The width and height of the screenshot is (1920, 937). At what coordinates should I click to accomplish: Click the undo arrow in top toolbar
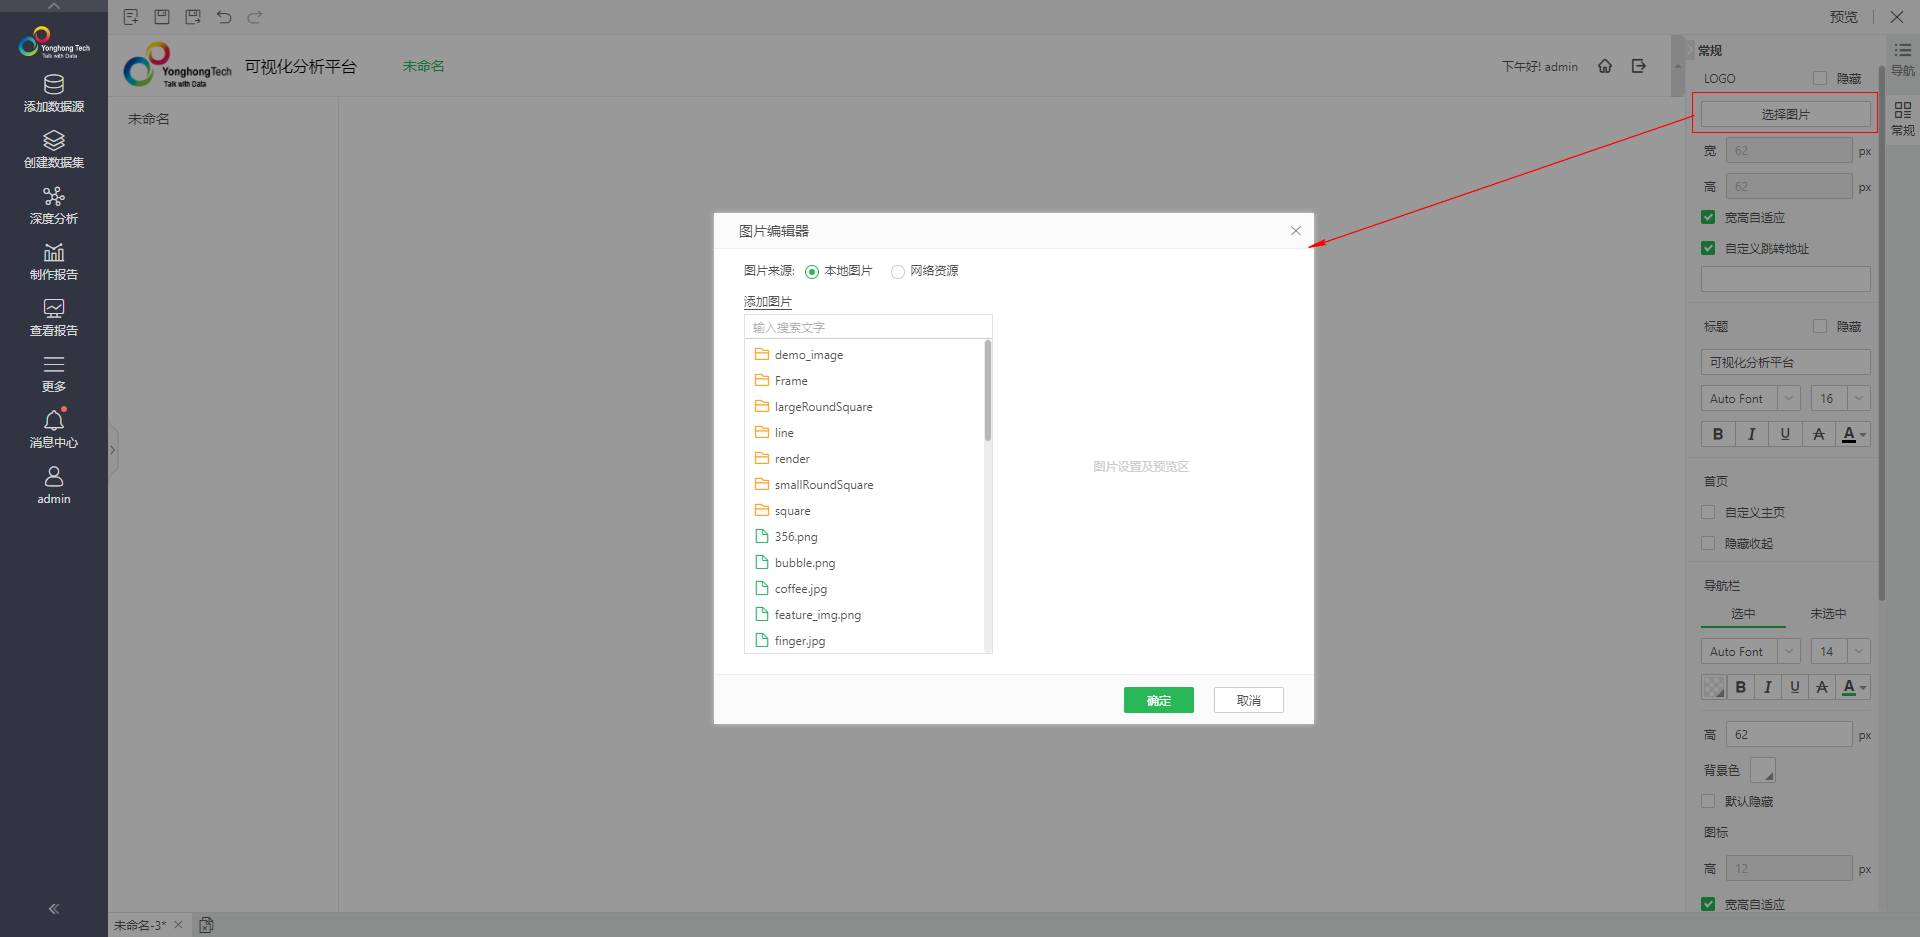(224, 17)
